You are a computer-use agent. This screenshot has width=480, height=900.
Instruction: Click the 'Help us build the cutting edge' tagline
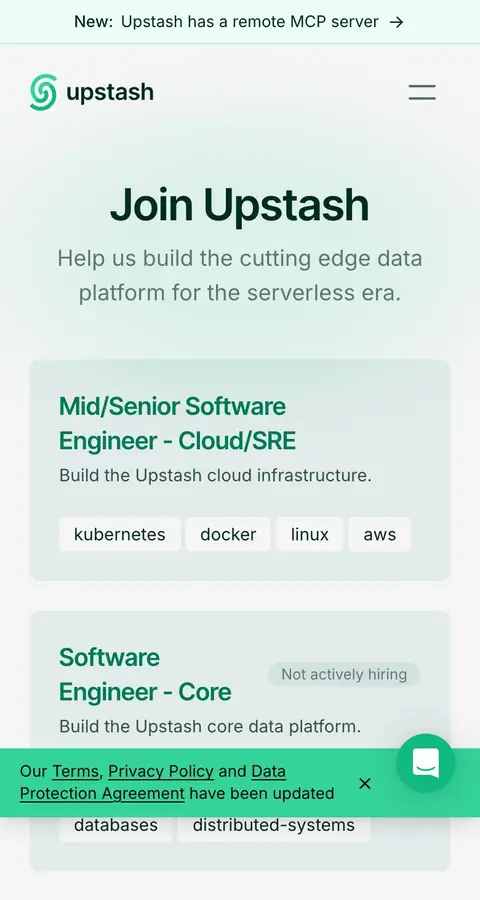point(239,276)
